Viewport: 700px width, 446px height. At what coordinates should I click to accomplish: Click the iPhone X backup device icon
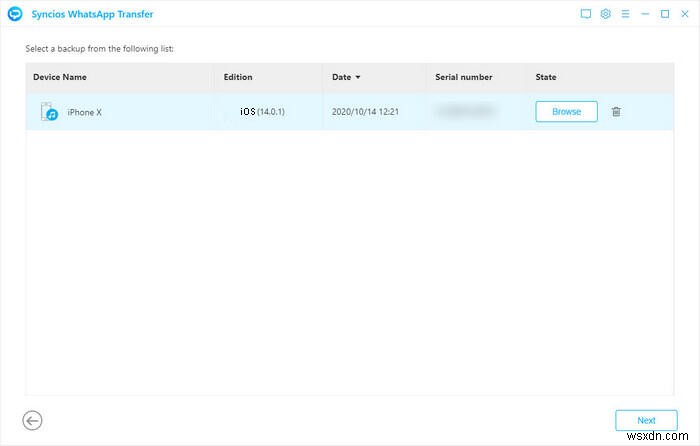pyautogui.click(x=49, y=112)
